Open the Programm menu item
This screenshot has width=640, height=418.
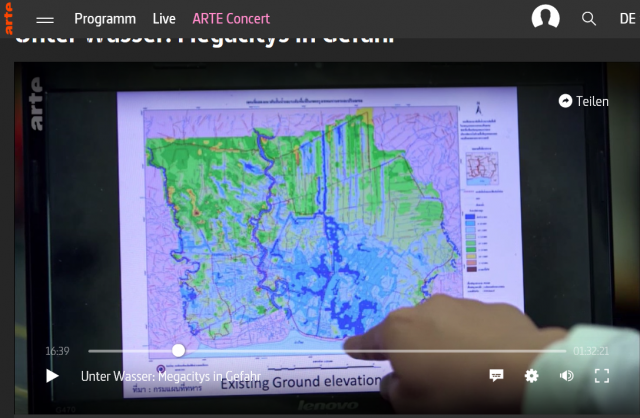pos(105,19)
